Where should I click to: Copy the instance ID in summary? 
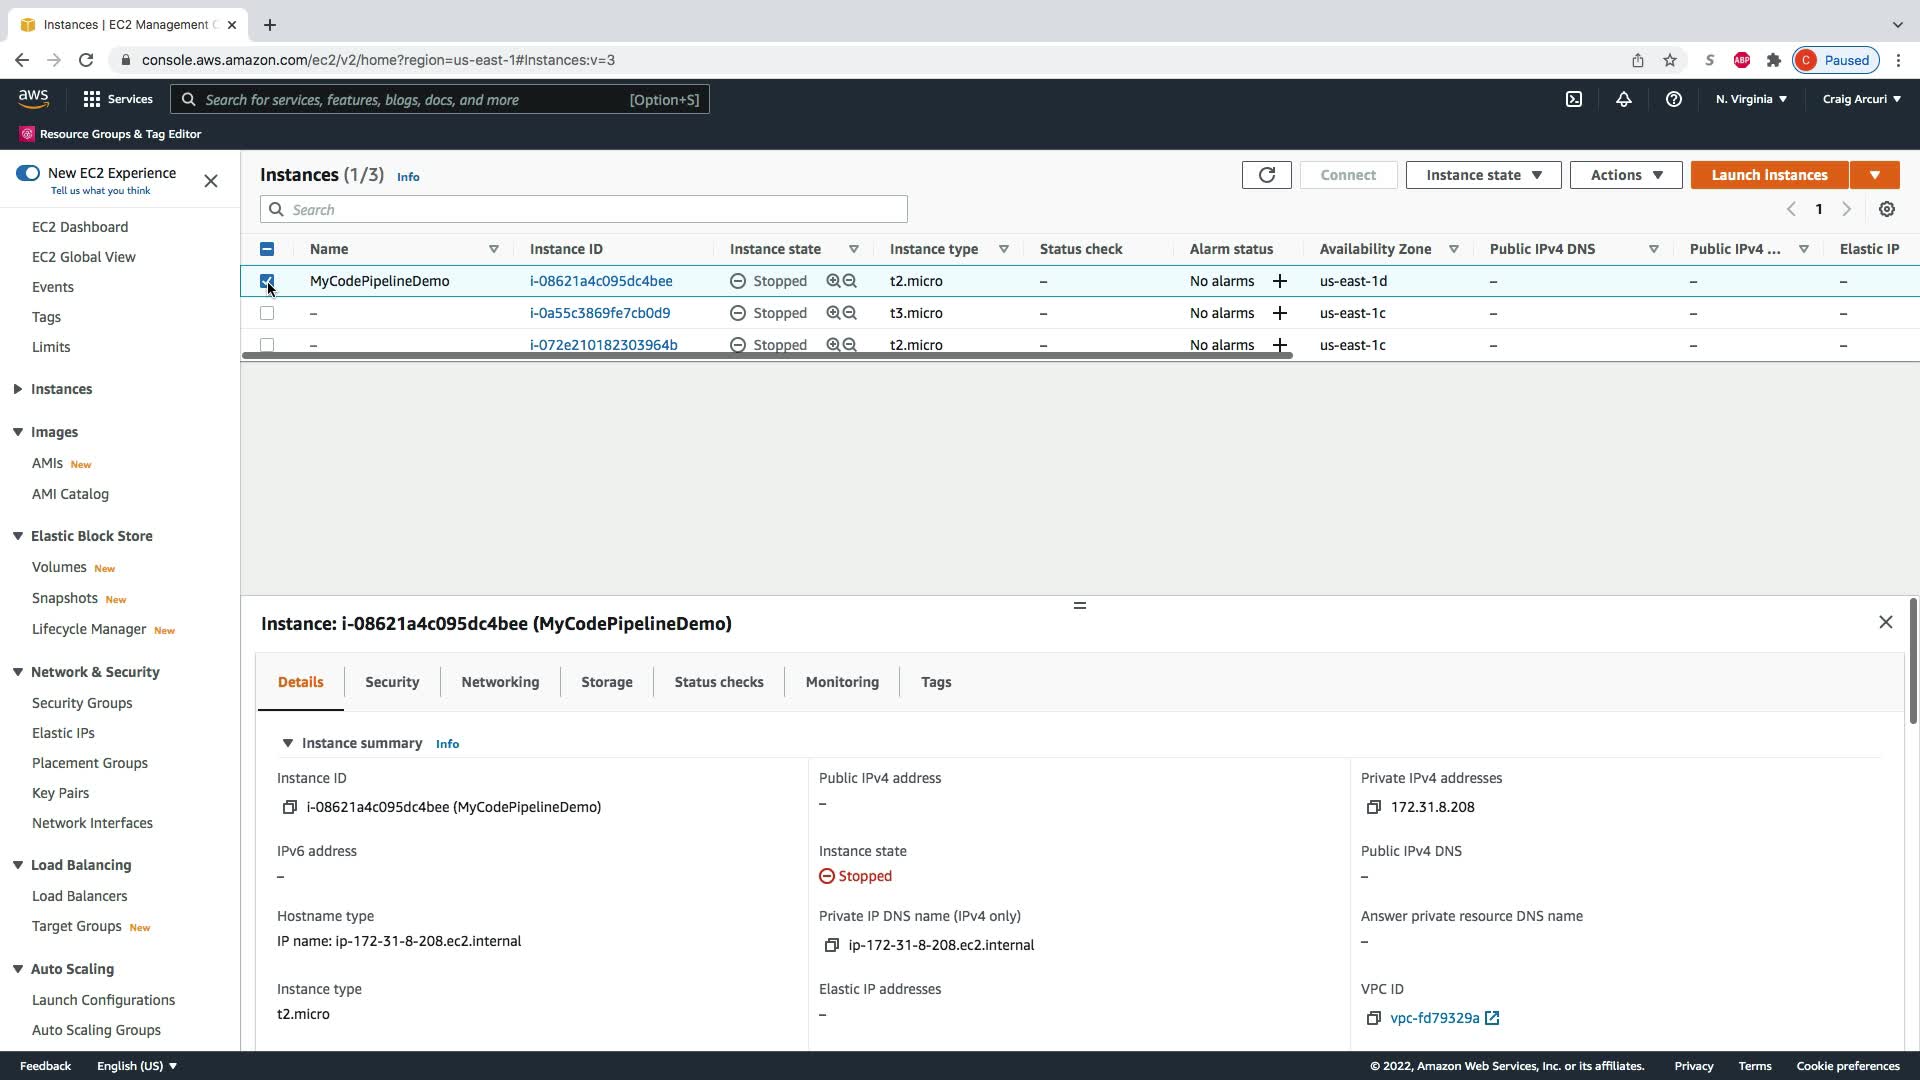tap(289, 807)
